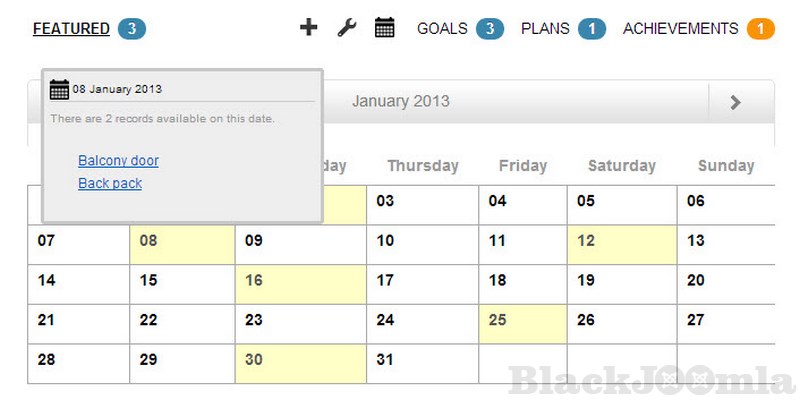The height and width of the screenshot is (400, 800).
Task: Click the January 2013 month header
Action: (x=401, y=101)
